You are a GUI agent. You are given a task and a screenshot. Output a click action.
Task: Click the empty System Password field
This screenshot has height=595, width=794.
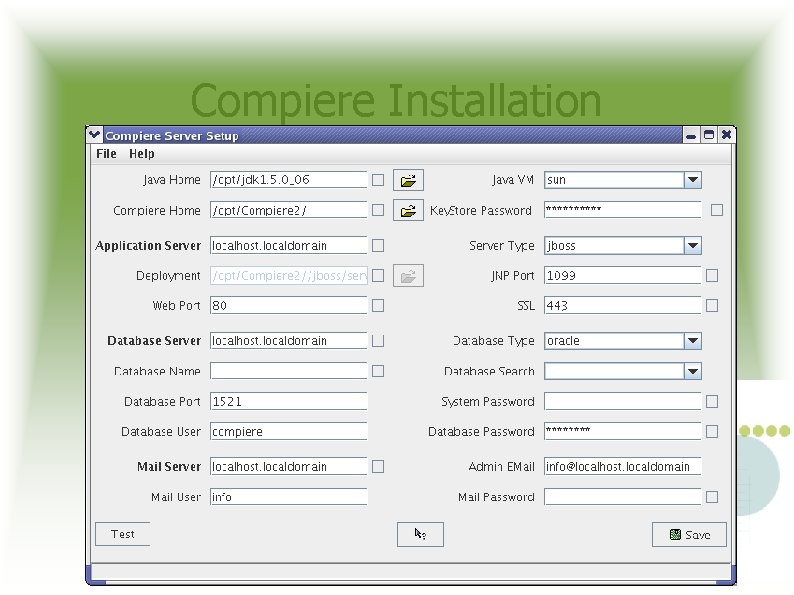[x=623, y=402]
